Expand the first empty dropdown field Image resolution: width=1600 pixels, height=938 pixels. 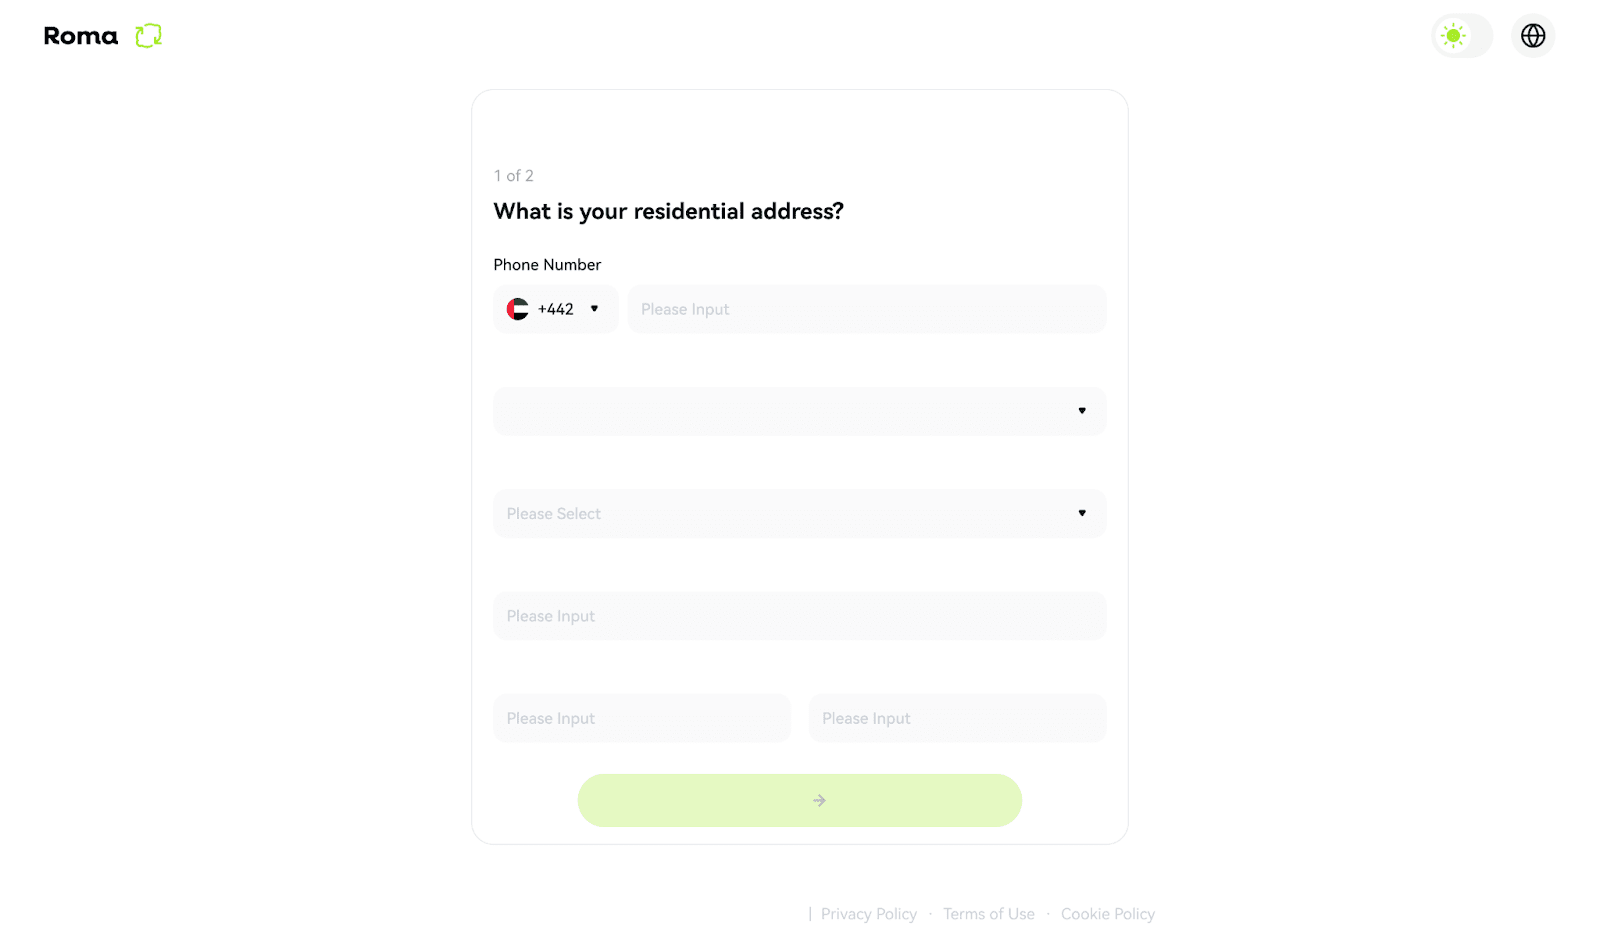tap(799, 411)
